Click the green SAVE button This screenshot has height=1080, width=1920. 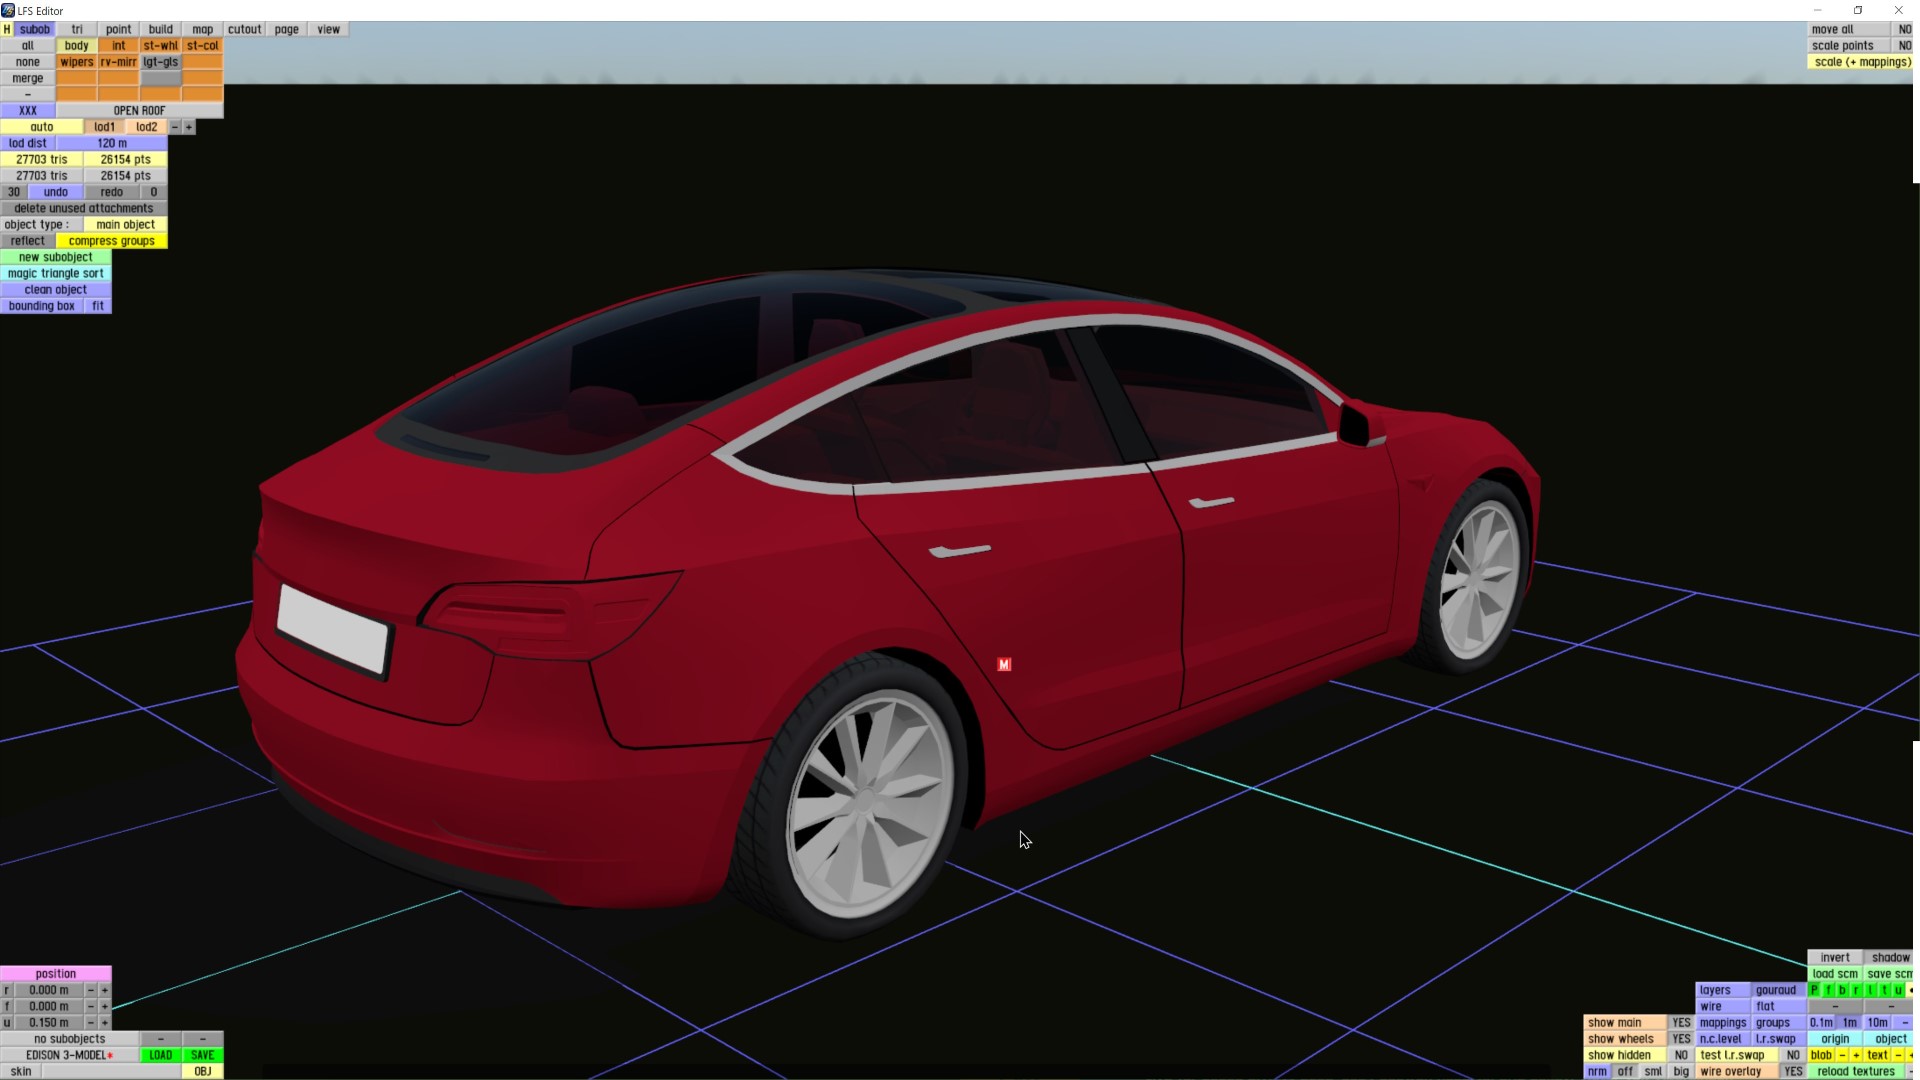[x=202, y=1055]
